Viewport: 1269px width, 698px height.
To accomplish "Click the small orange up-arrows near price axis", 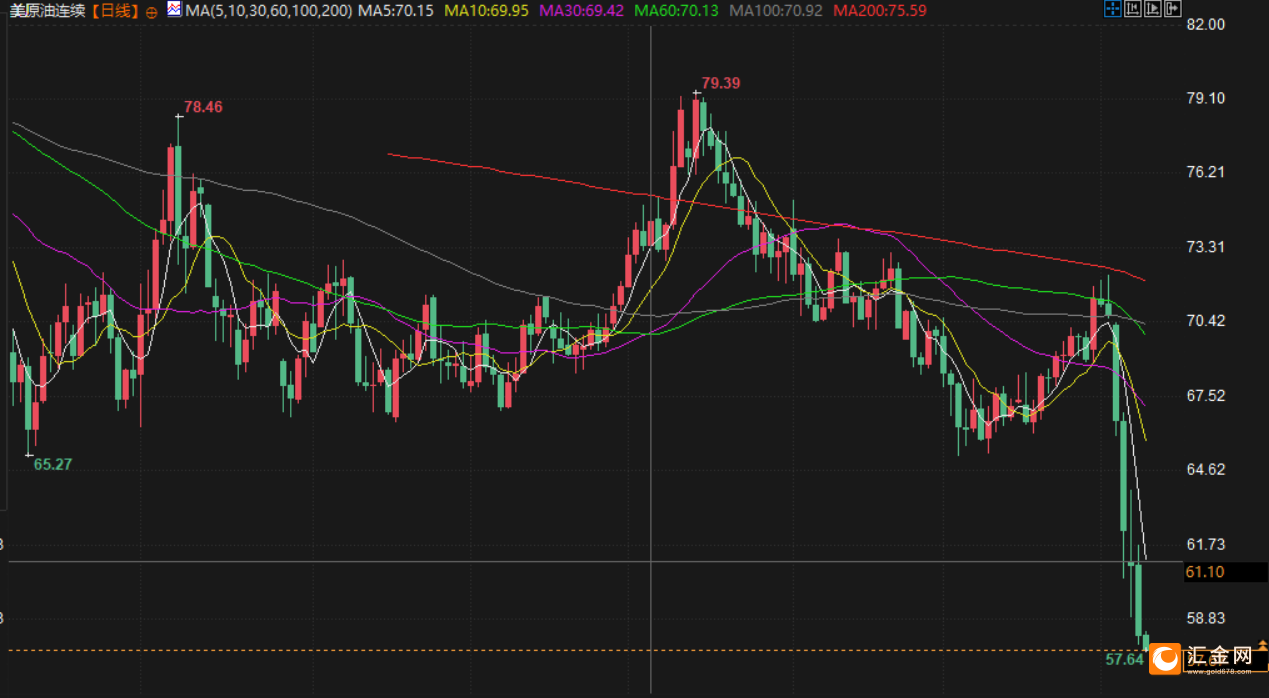I will point(1262,647).
